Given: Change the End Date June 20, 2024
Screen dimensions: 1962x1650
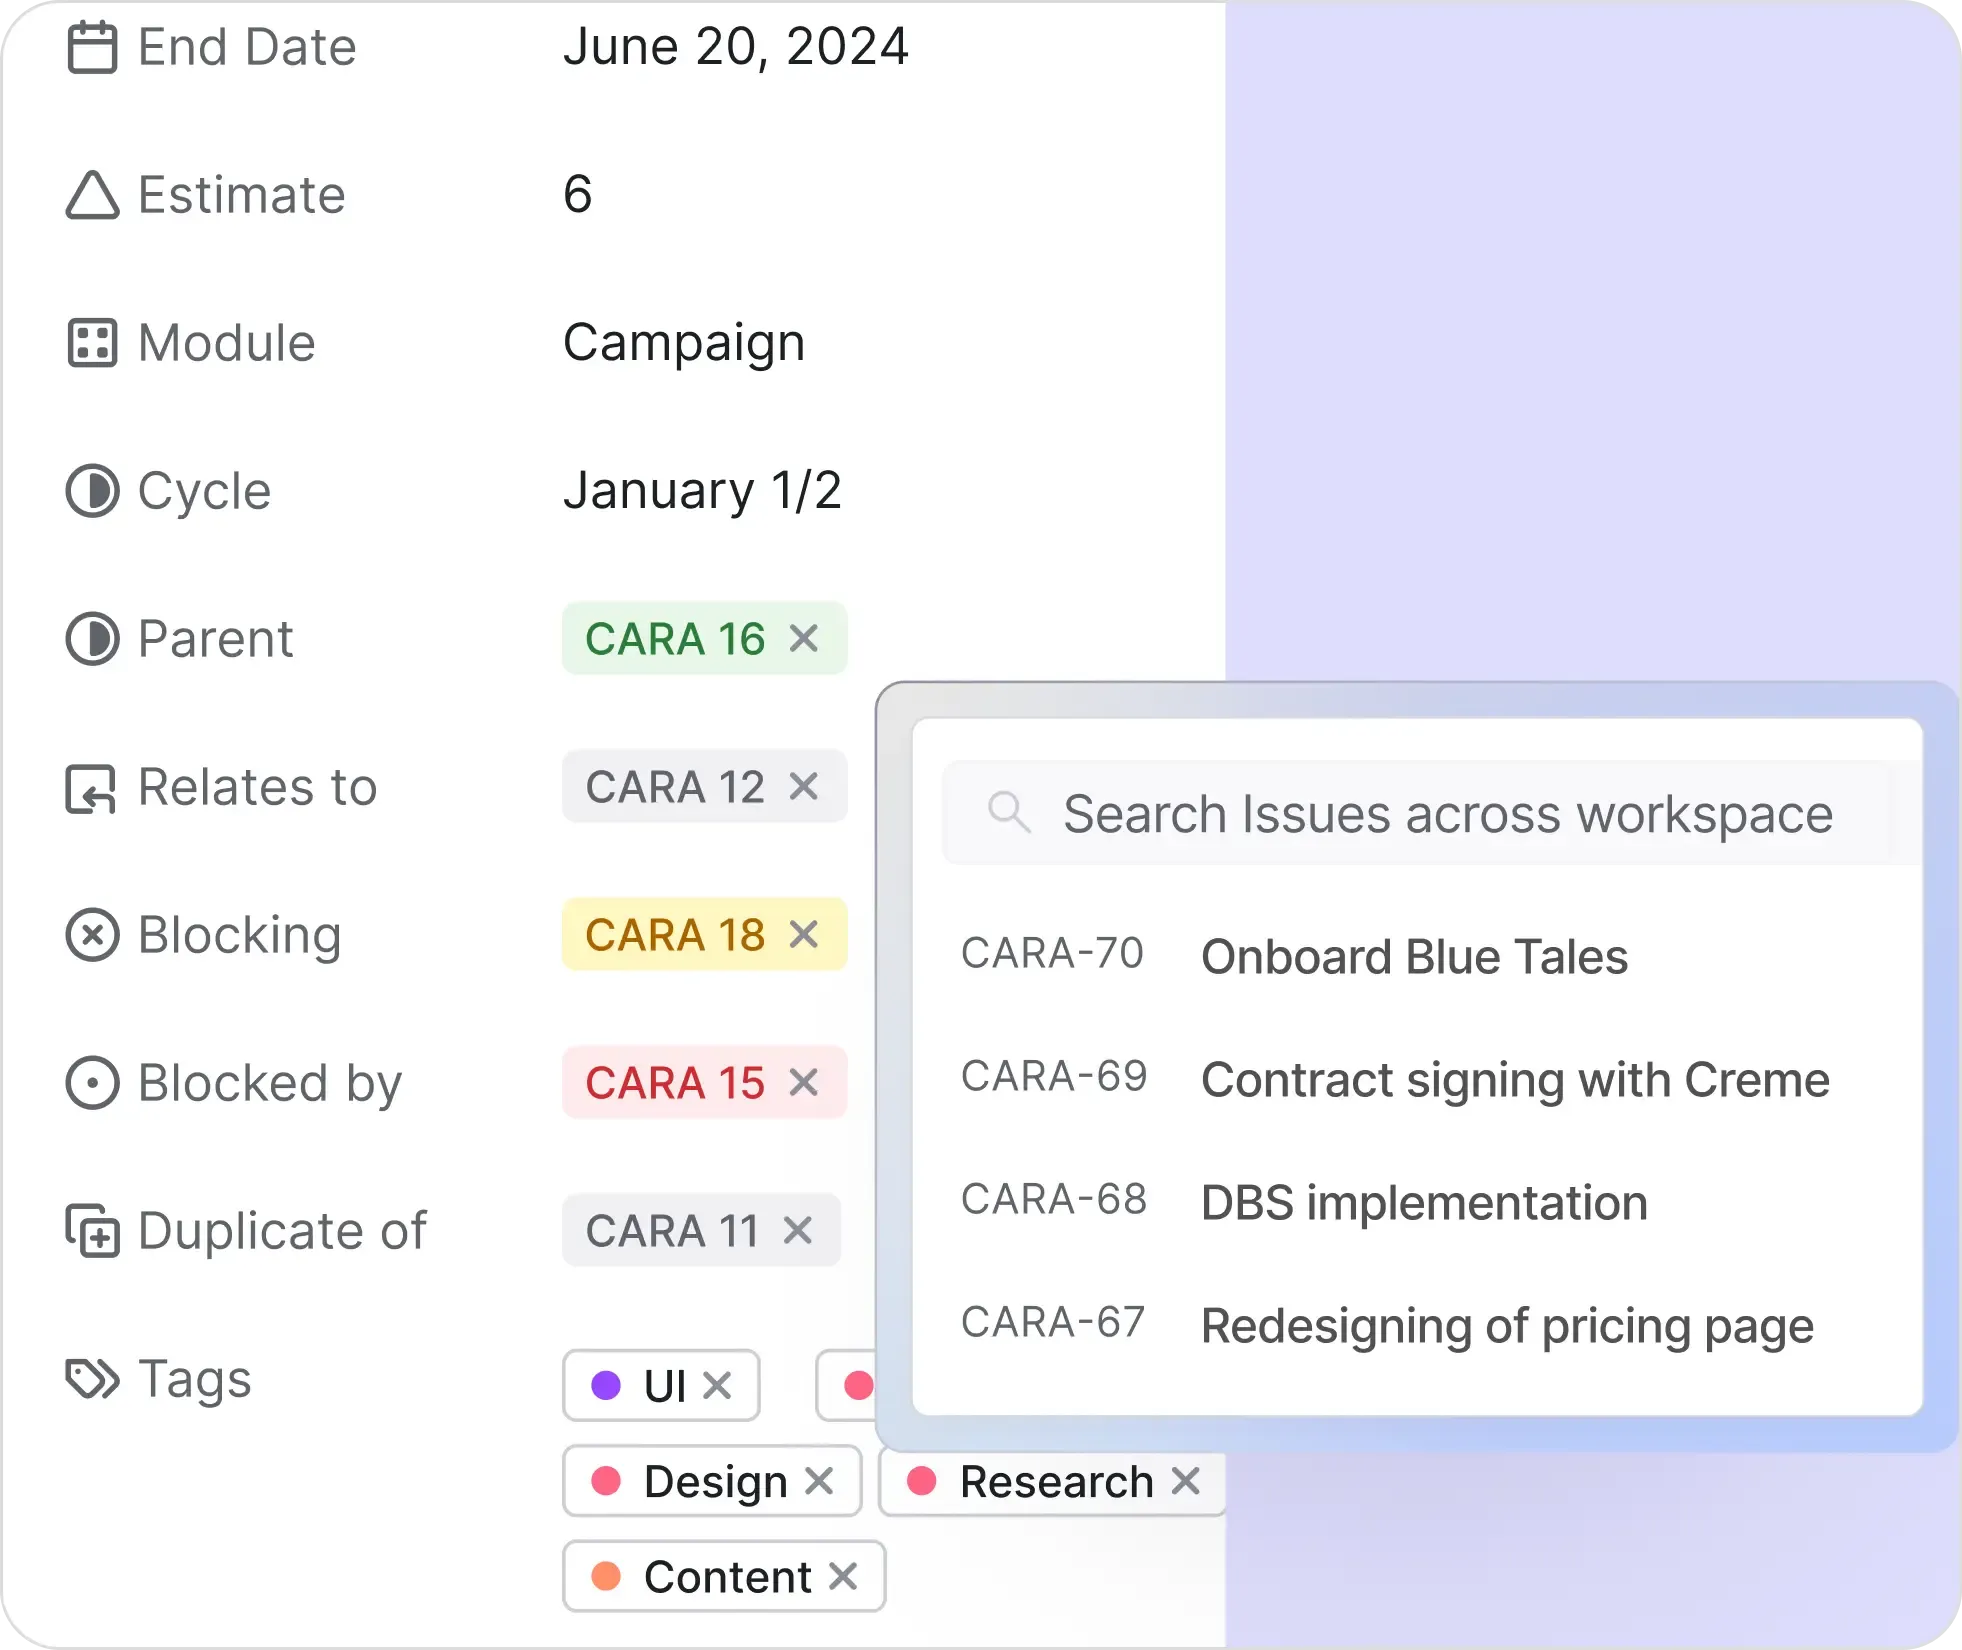Looking at the screenshot, I should pos(735,47).
